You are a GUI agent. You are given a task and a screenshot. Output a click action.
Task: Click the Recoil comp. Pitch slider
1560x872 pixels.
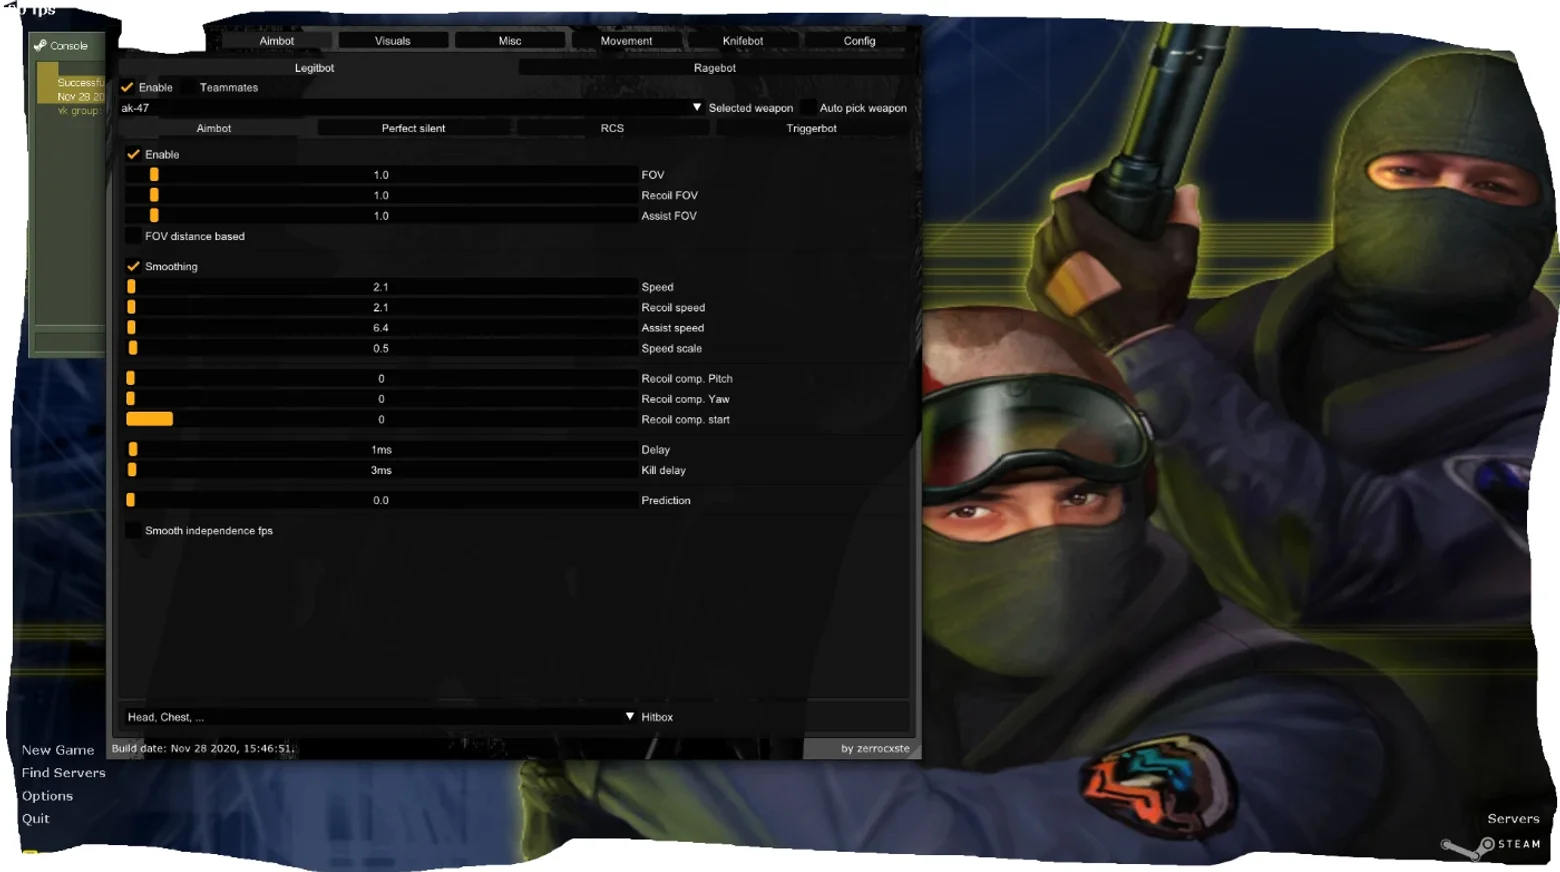tap(381, 379)
